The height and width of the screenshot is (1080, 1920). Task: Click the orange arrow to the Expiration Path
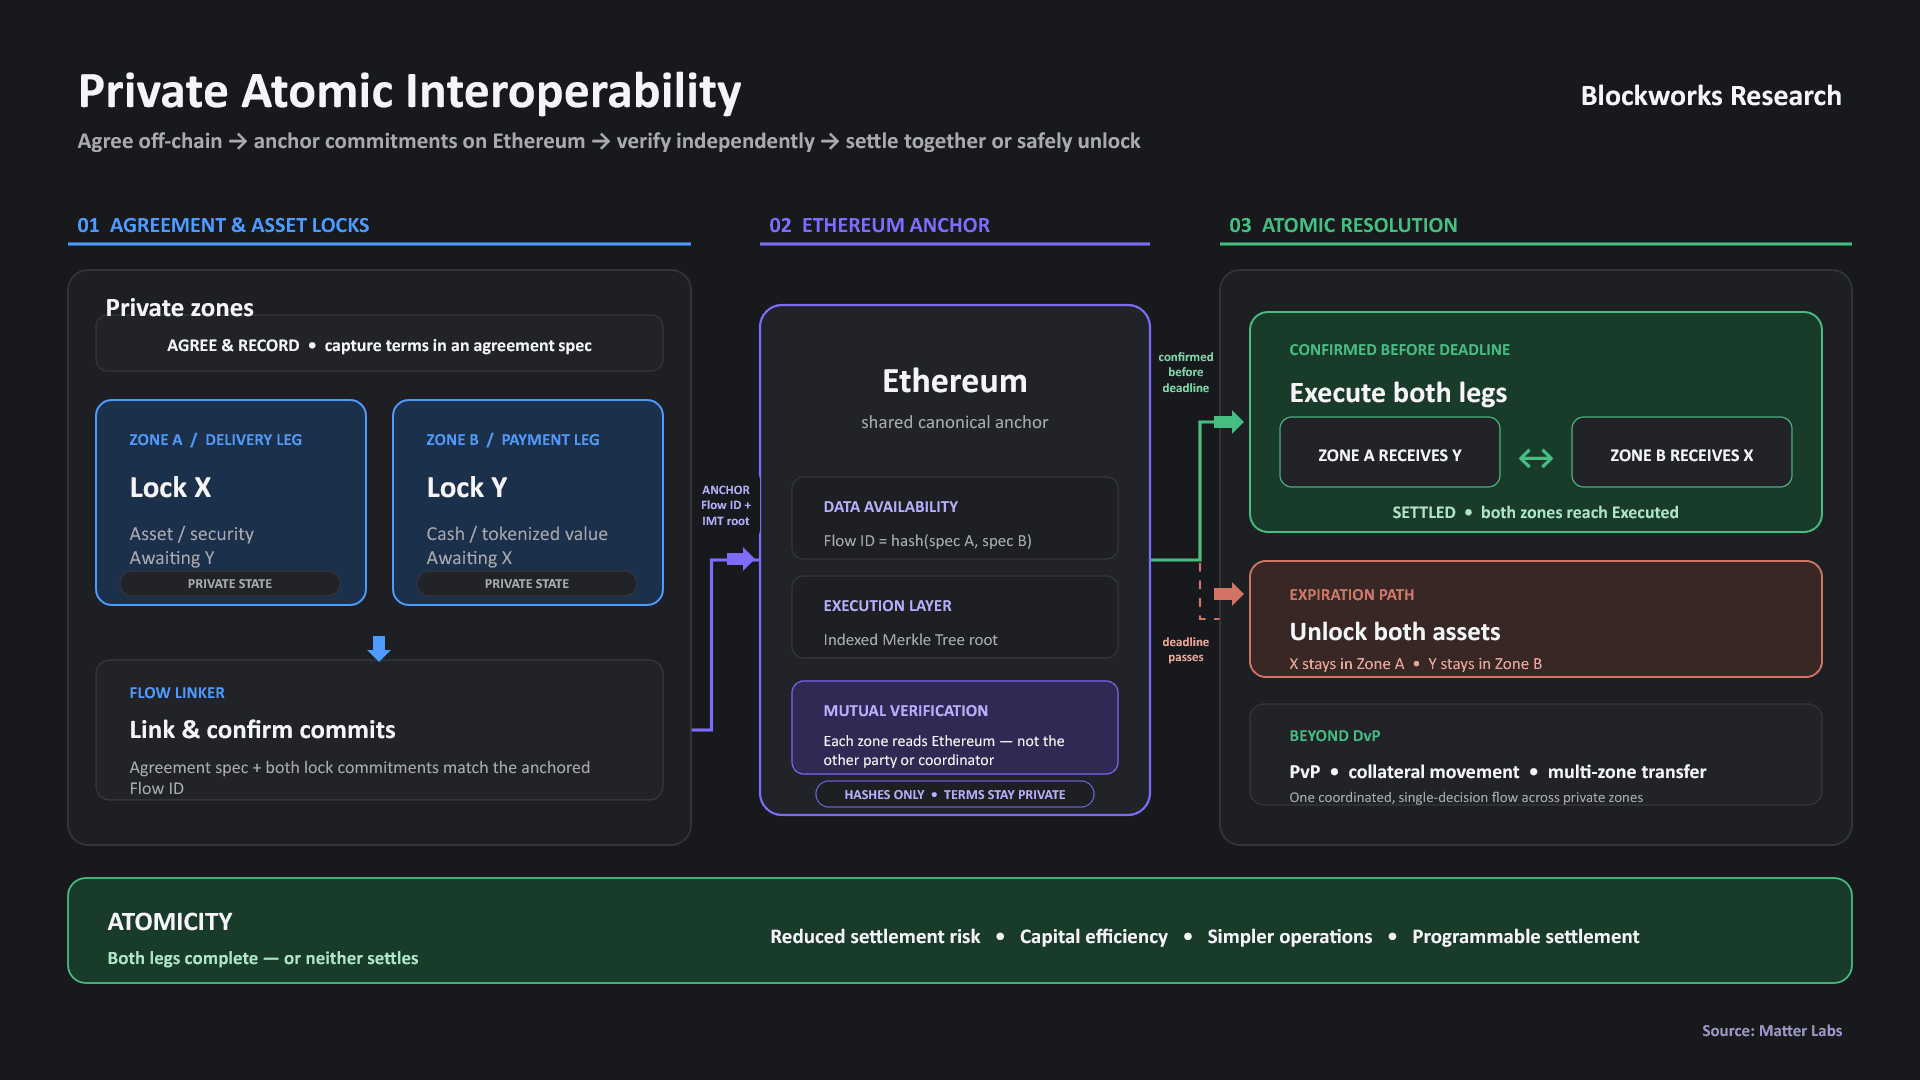1229,594
